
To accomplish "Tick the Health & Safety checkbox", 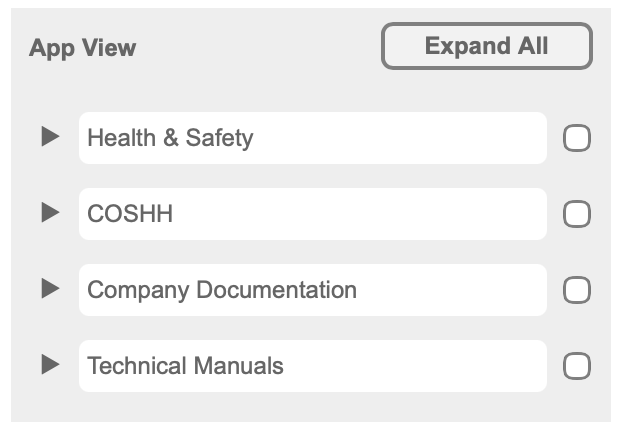I will [577, 138].
